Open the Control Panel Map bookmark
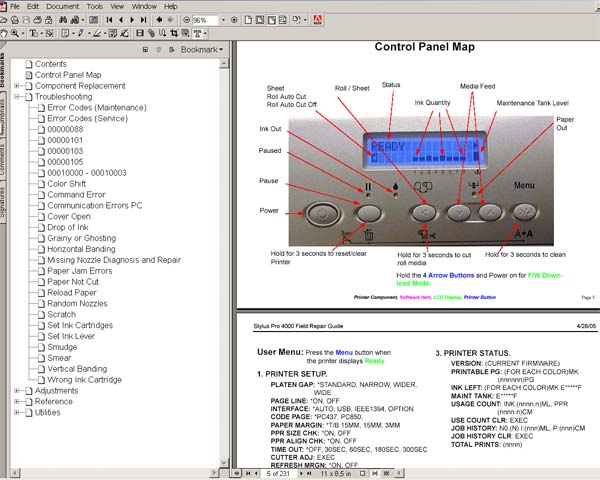Viewport: 600px width, 480px height. pyautogui.click(x=68, y=75)
